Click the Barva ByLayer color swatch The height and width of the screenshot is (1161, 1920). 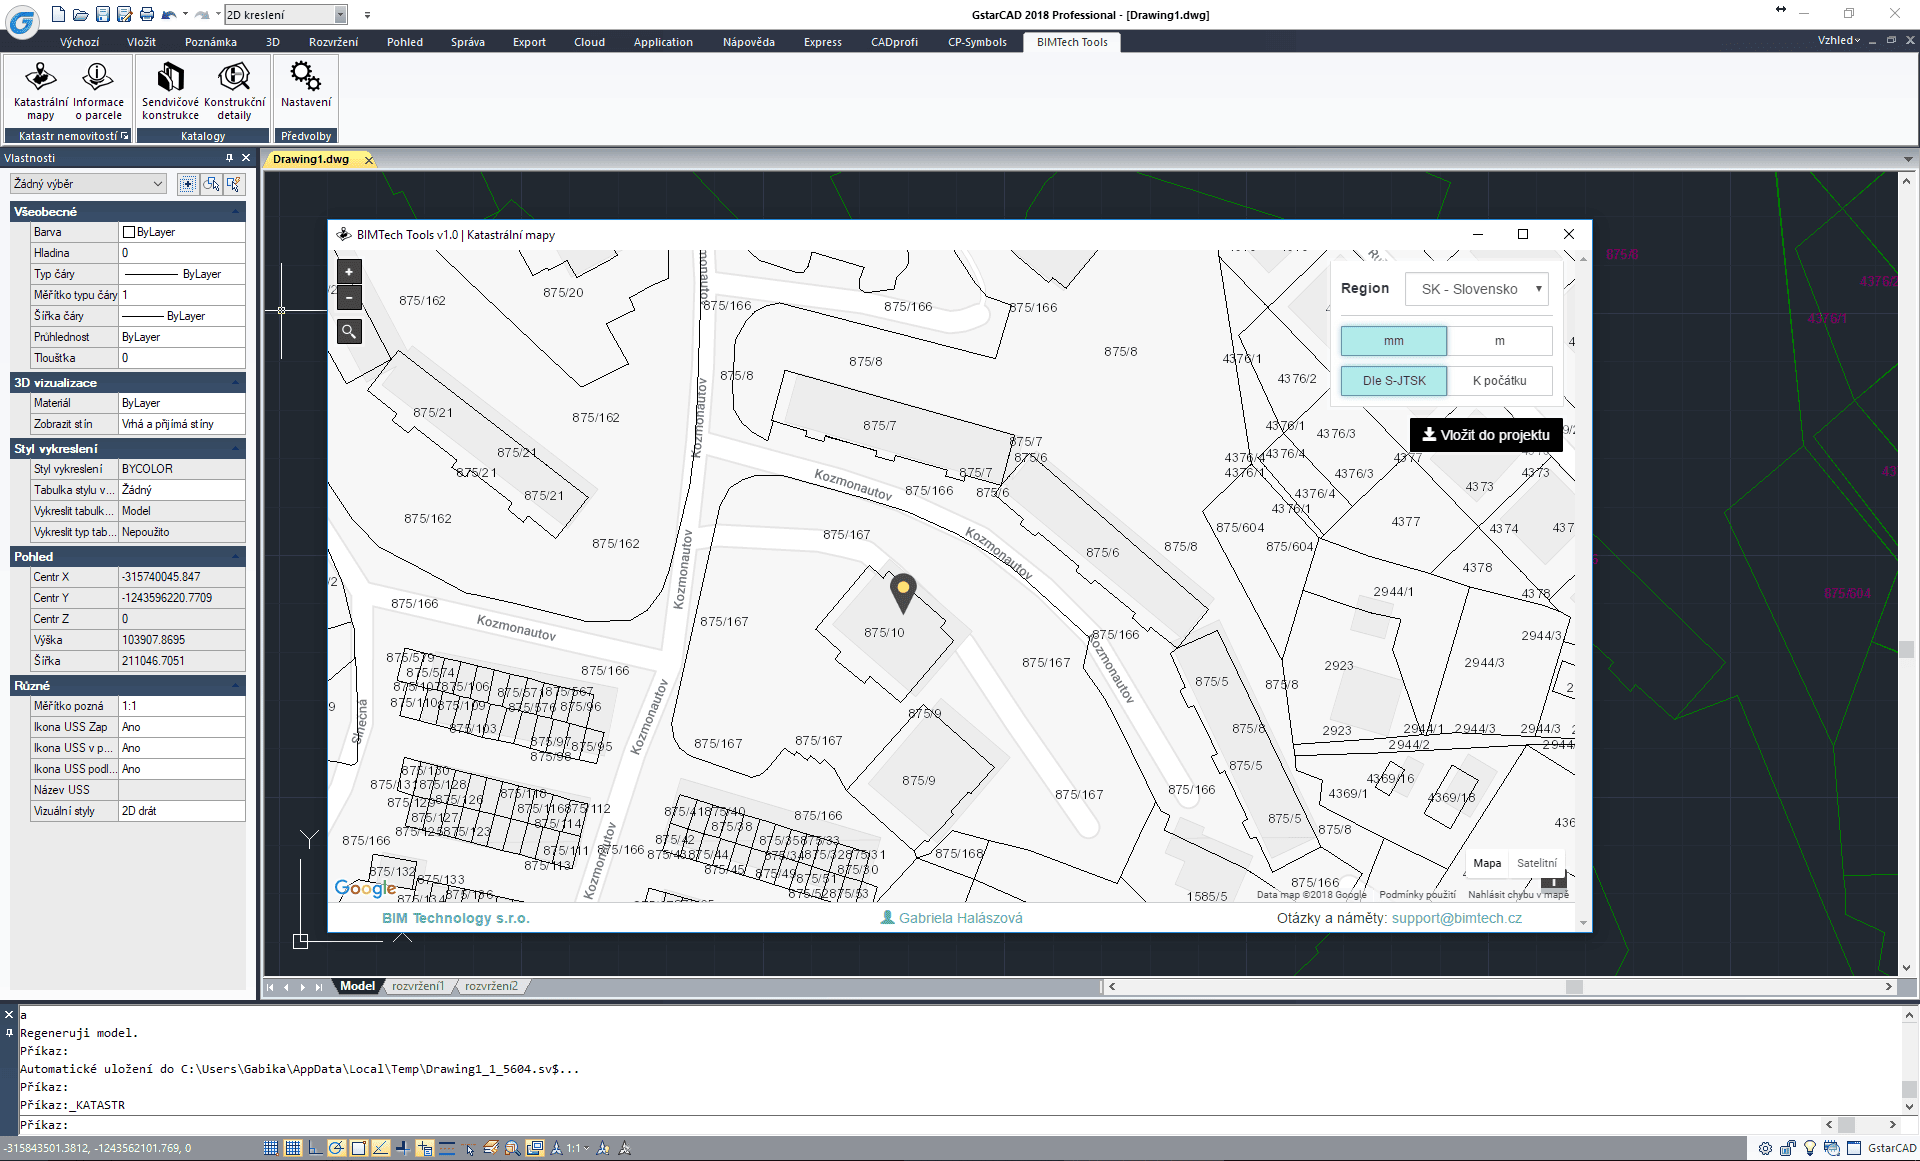coord(128,232)
